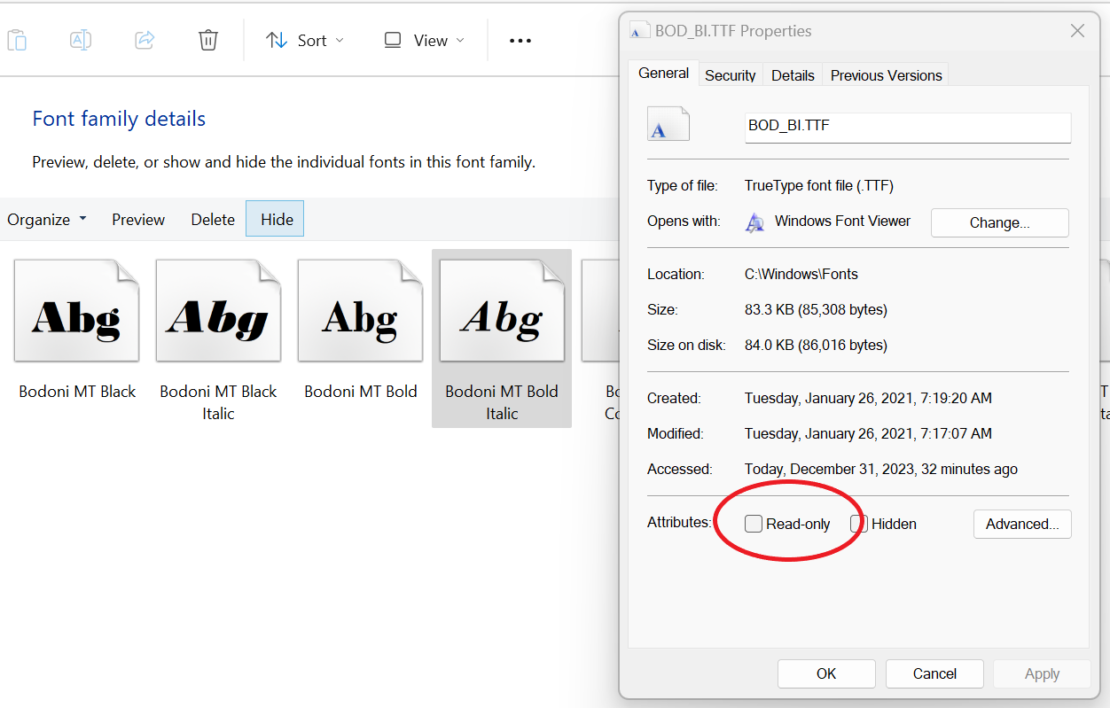Viewport: 1110px width, 708px height.
Task: Click the Windows Font Viewer icon beside Opens with
Action: coord(754,221)
